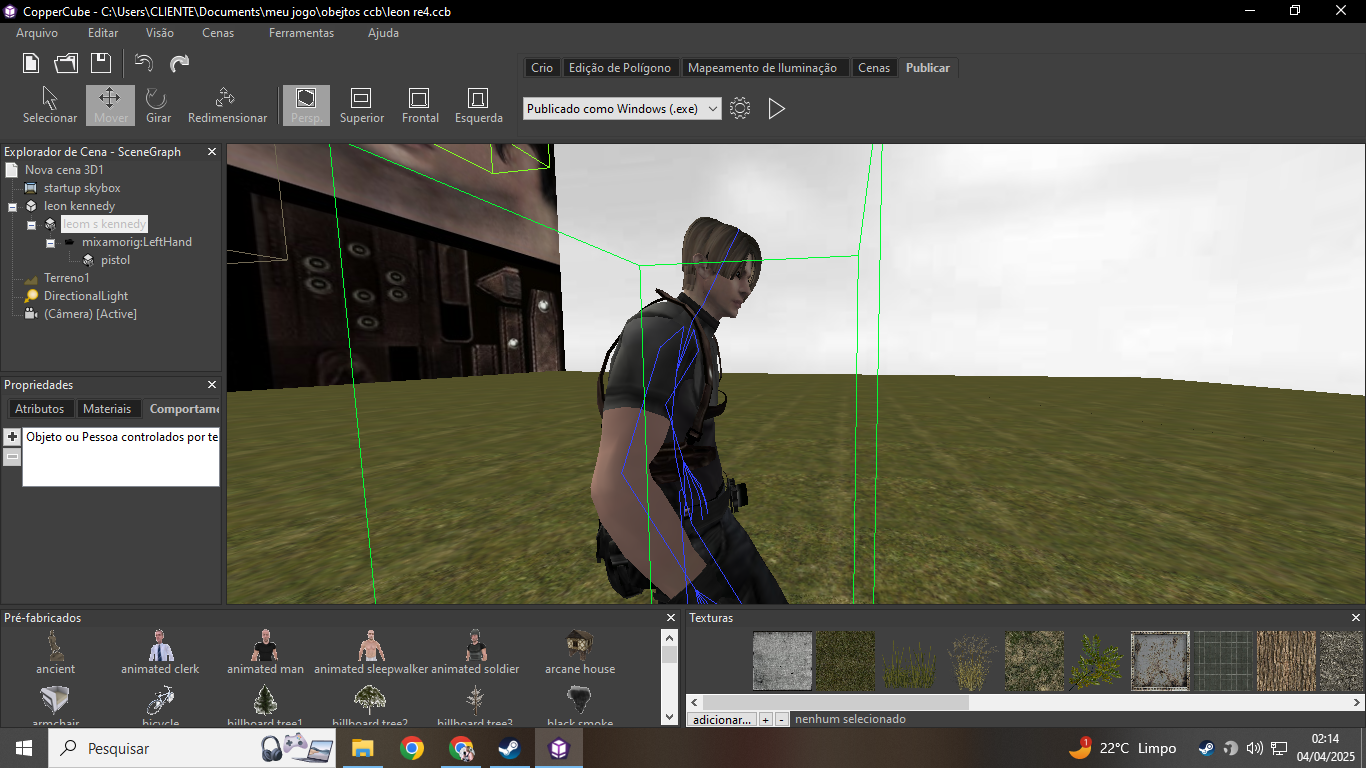Switch to Frontal view
Image resolution: width=1366 pixels, height=768 pixels.
click(x=420, y=105)
